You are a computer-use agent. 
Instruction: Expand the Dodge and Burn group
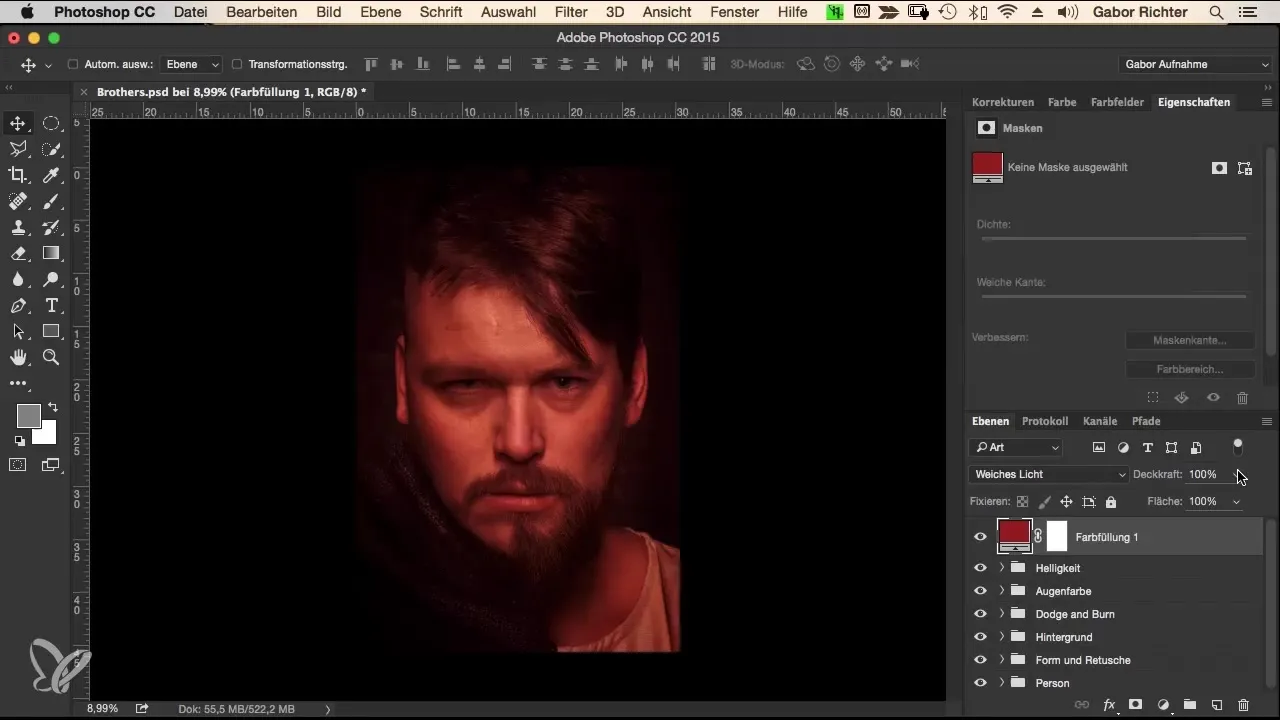1002,614
